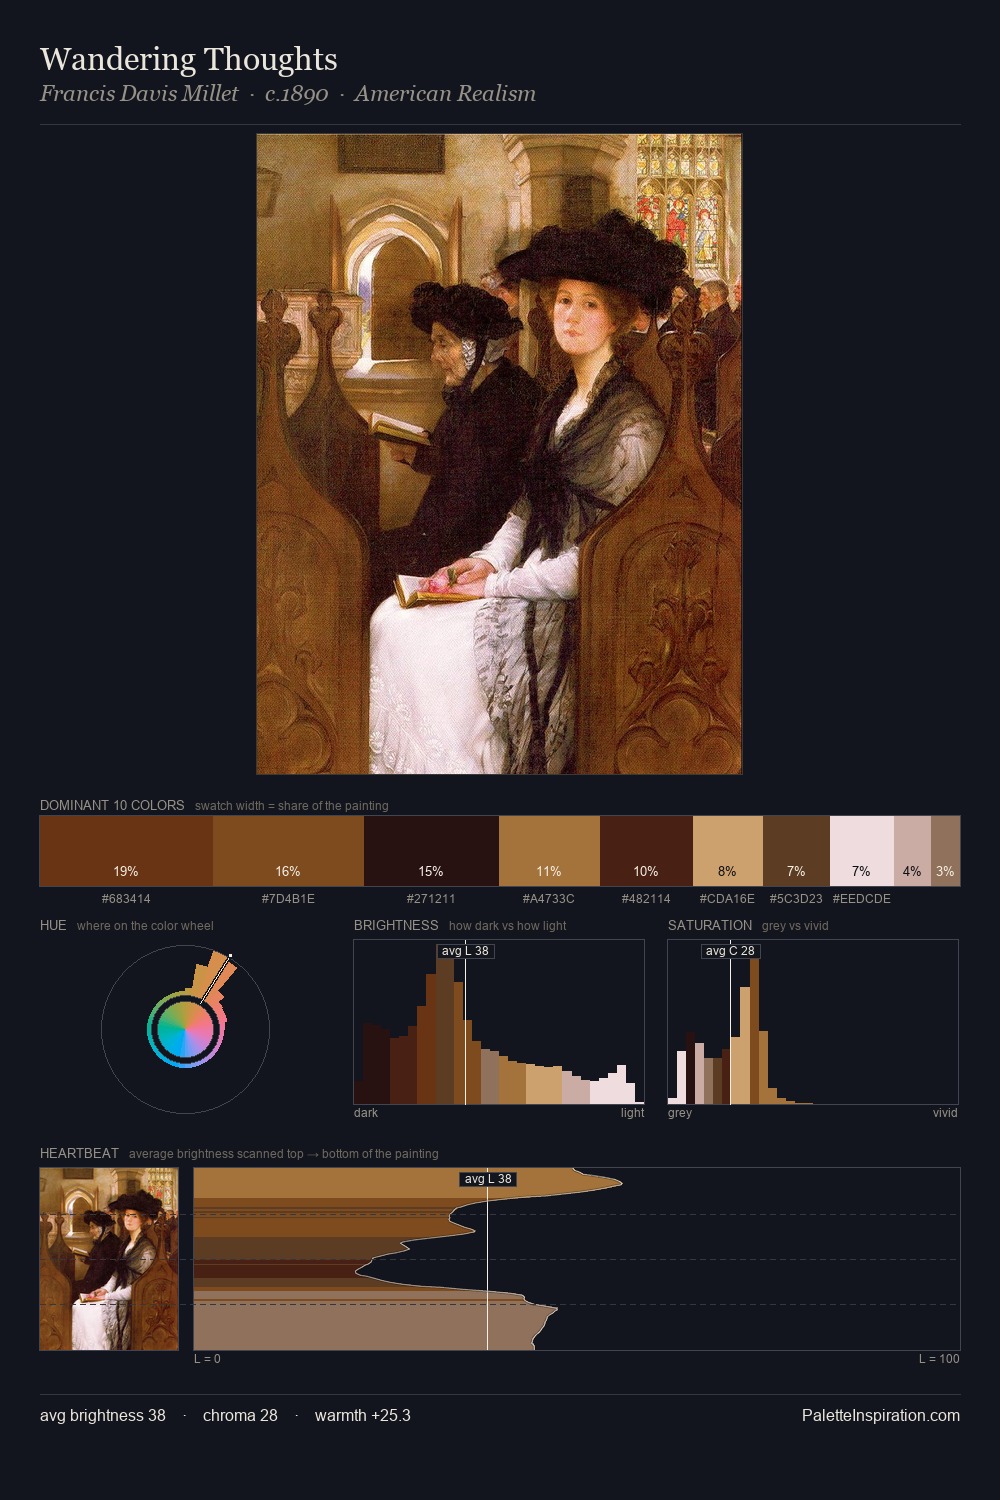
Task: Click the 'vivid' axis label
Action: (x=945, y=1113)
